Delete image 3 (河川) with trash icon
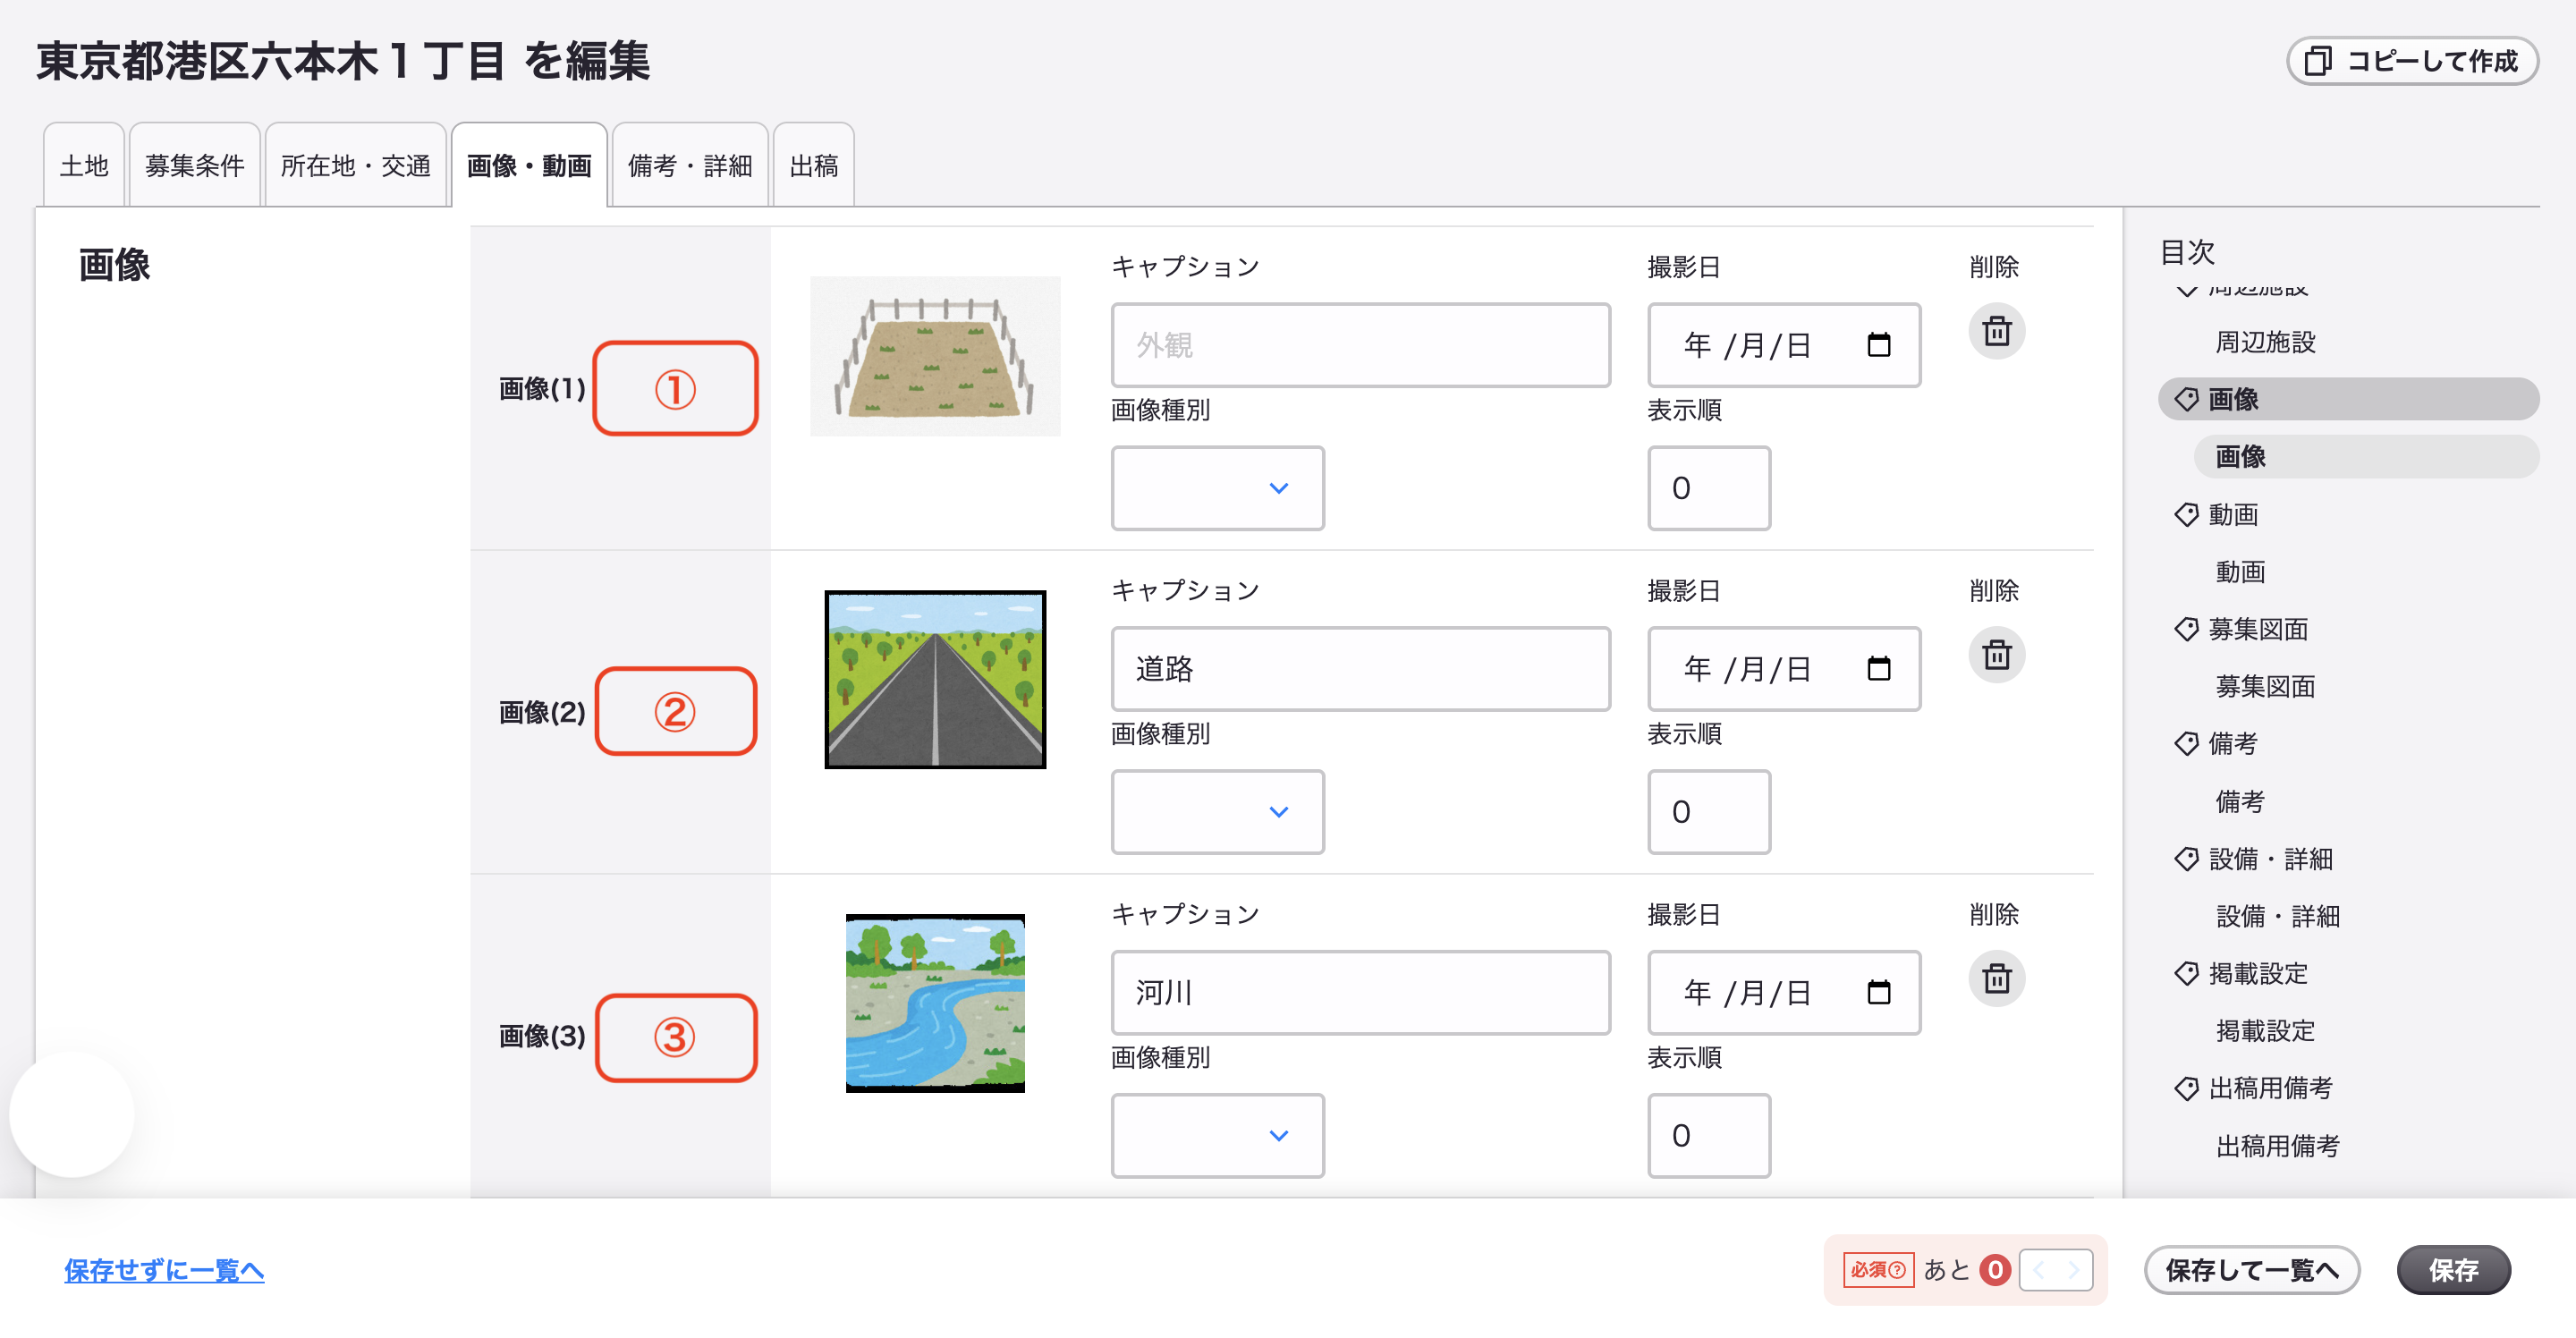This screenshot has height=1338, width=2576. (1996, 978)
